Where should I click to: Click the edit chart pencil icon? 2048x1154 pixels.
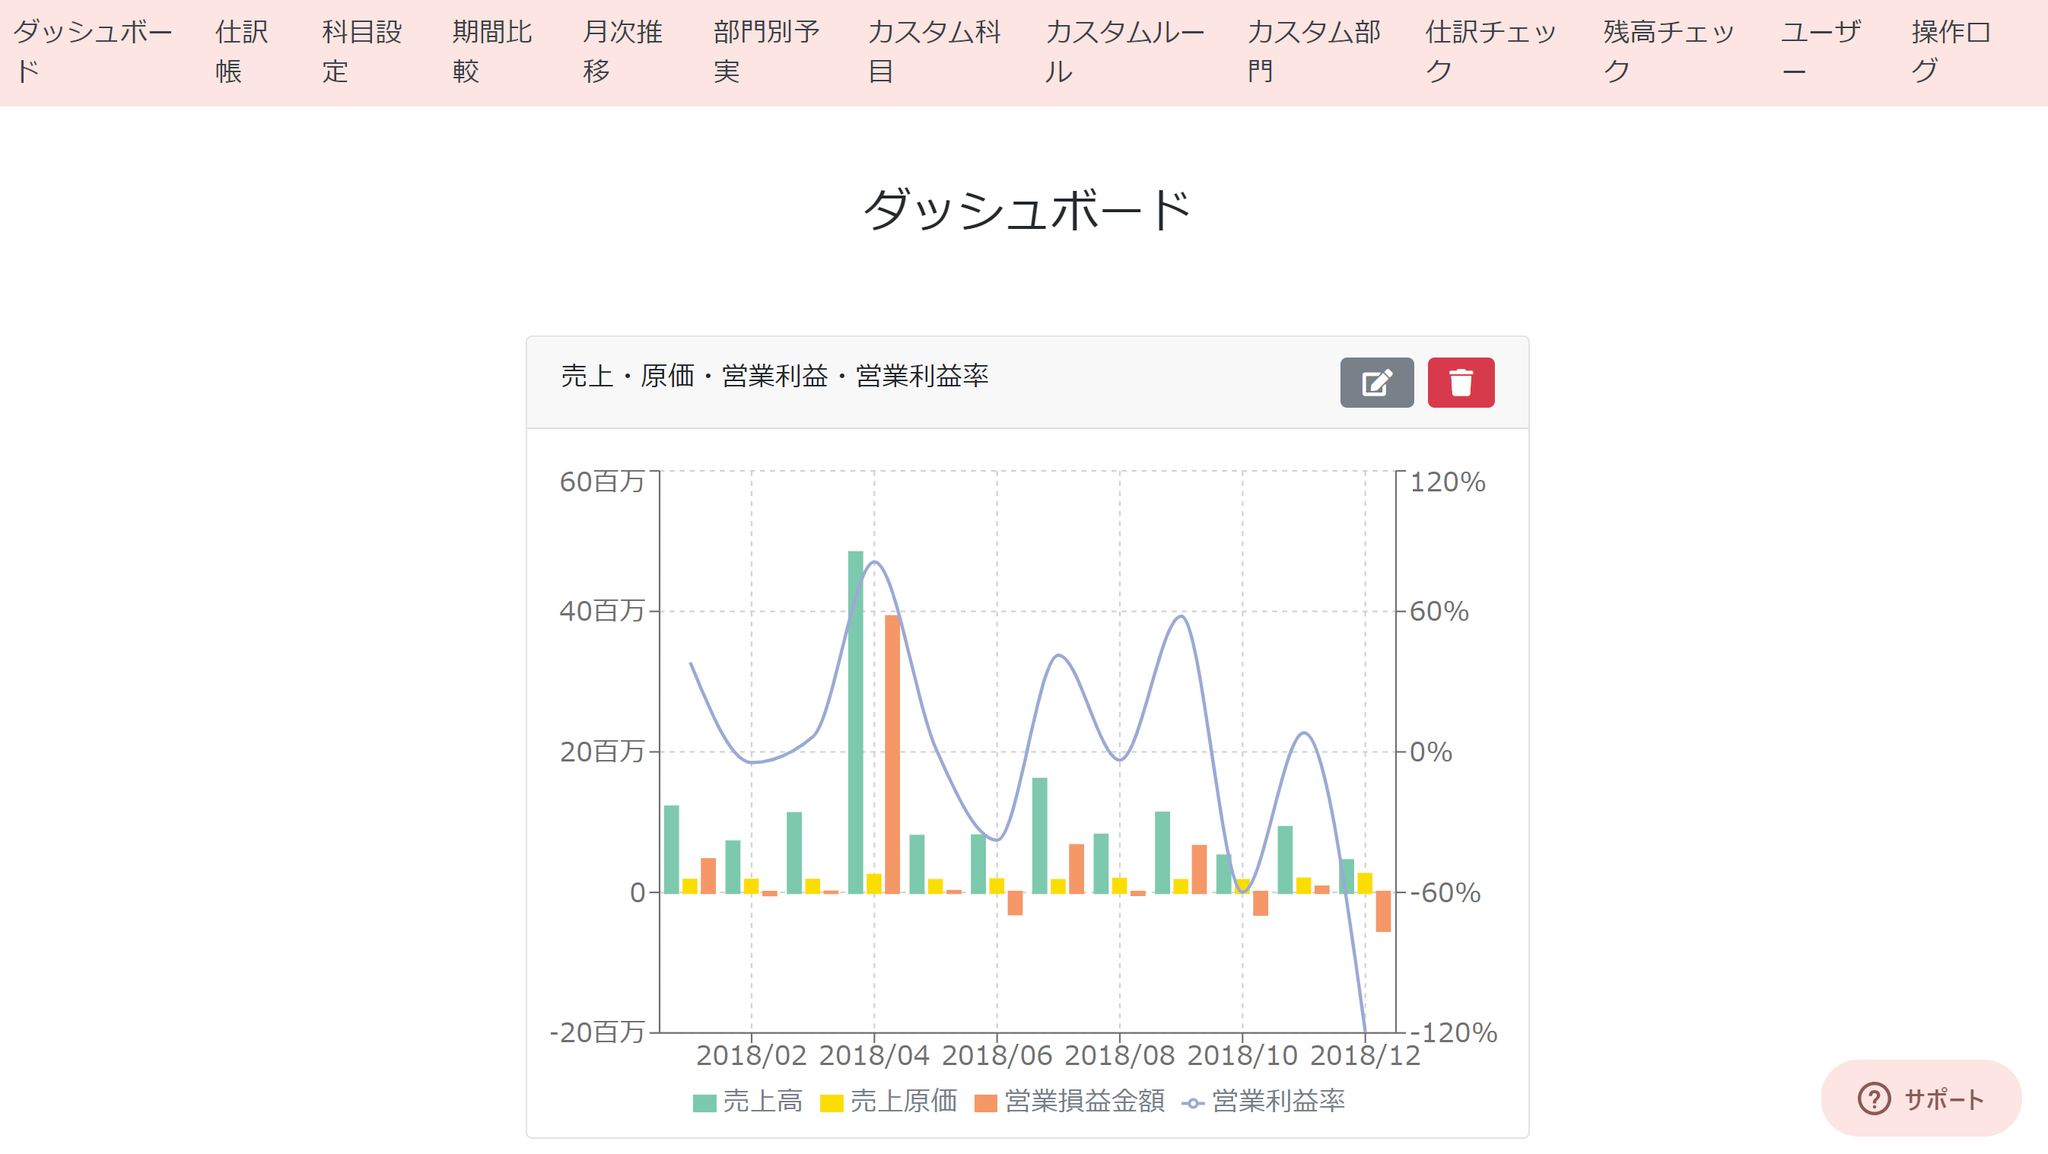pos(1376,382)
